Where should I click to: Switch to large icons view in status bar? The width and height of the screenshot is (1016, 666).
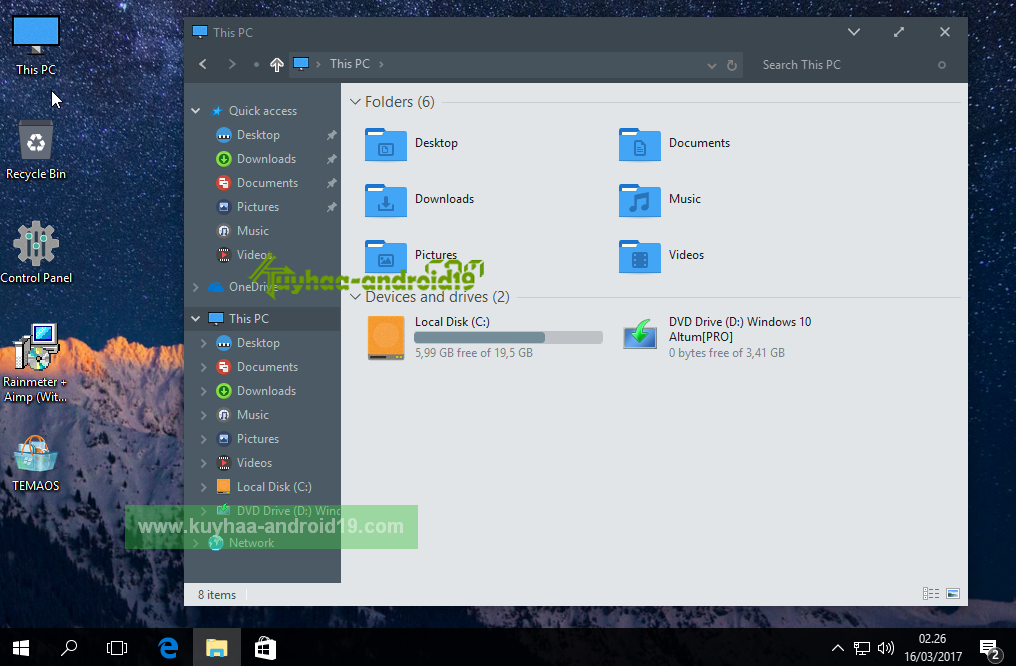pyautogui.click(x=952, y=593)
